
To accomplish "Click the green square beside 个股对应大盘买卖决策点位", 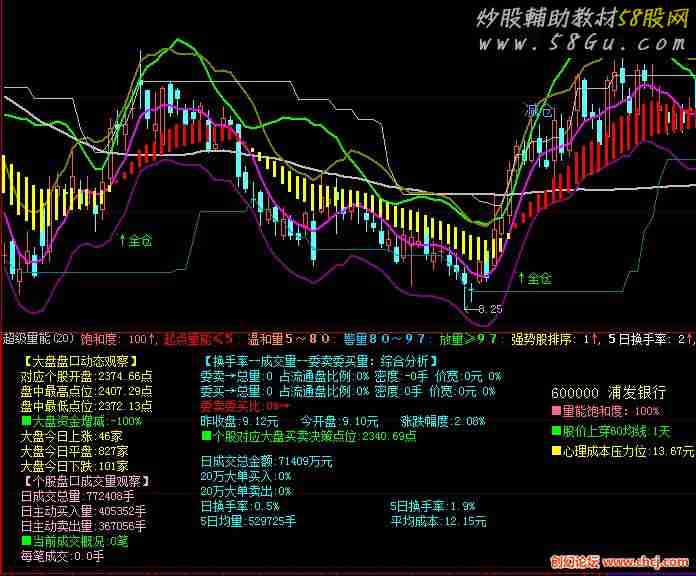I will 206,435.
